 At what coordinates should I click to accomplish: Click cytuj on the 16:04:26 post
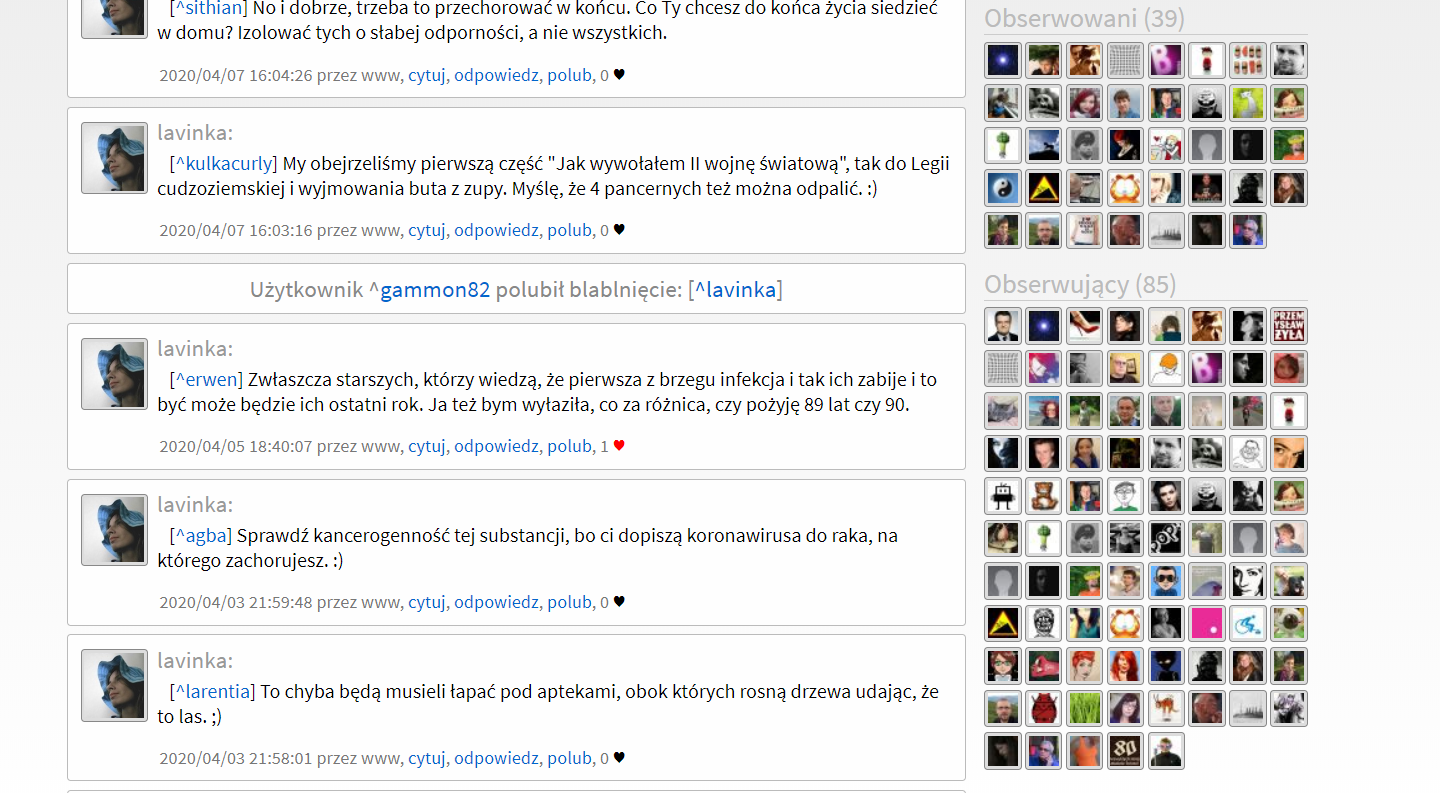coord(427,75)
